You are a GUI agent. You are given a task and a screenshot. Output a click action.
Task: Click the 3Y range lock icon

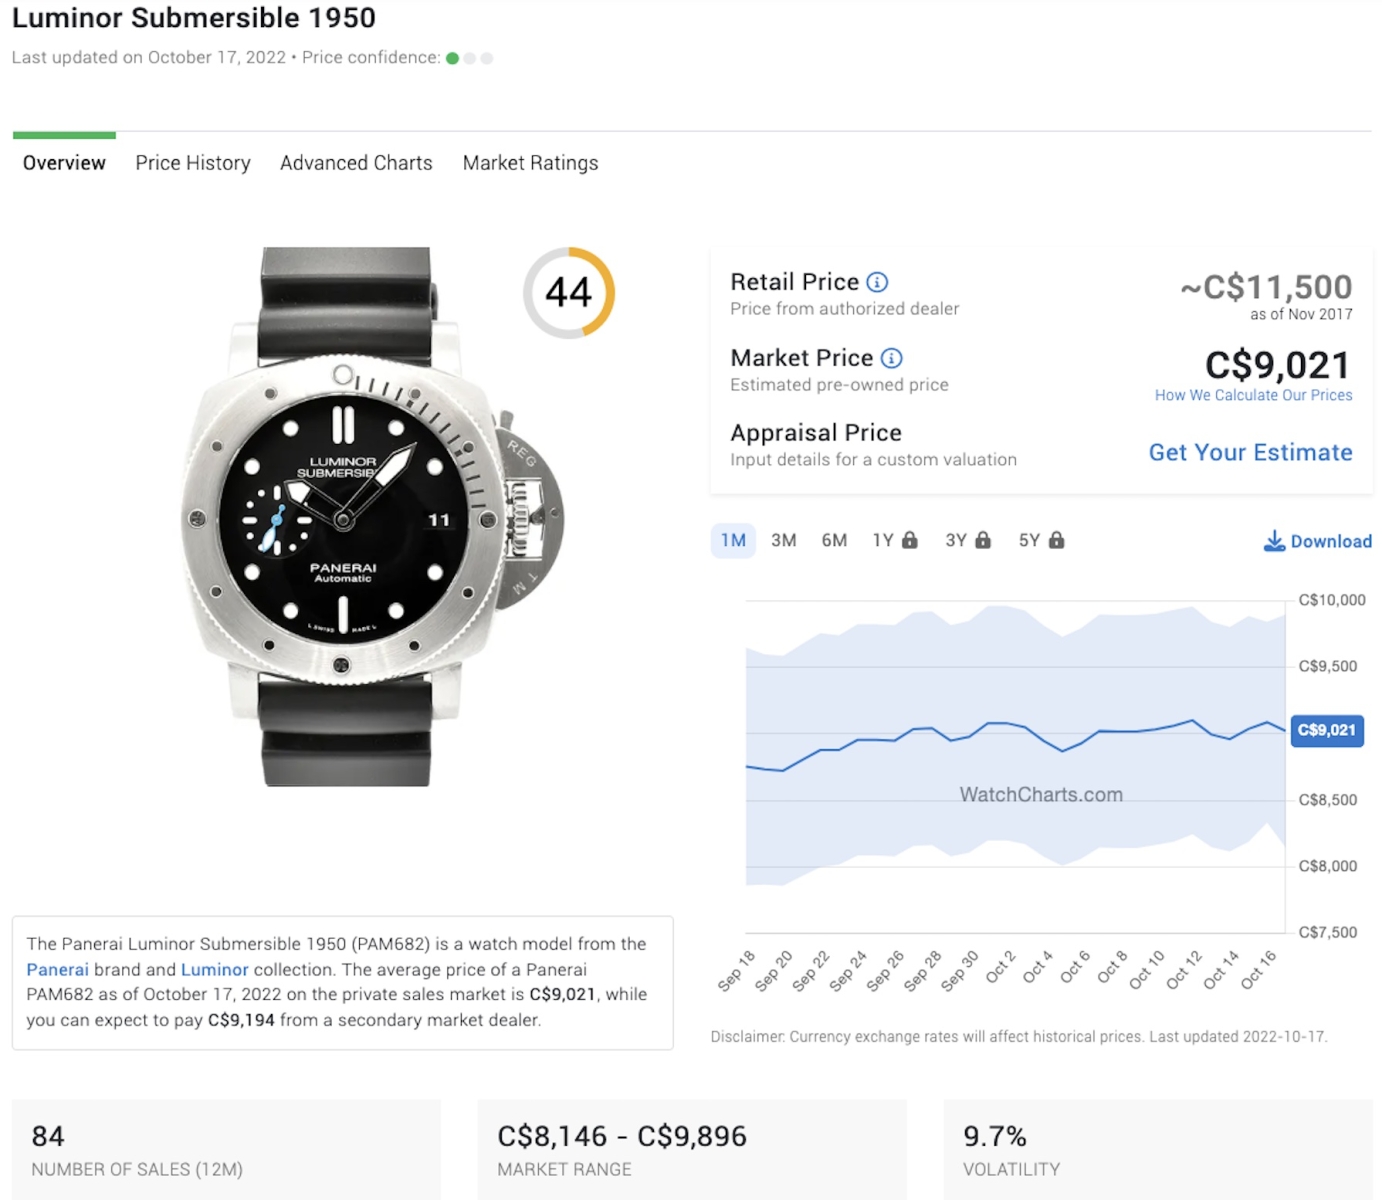(983, 540)
